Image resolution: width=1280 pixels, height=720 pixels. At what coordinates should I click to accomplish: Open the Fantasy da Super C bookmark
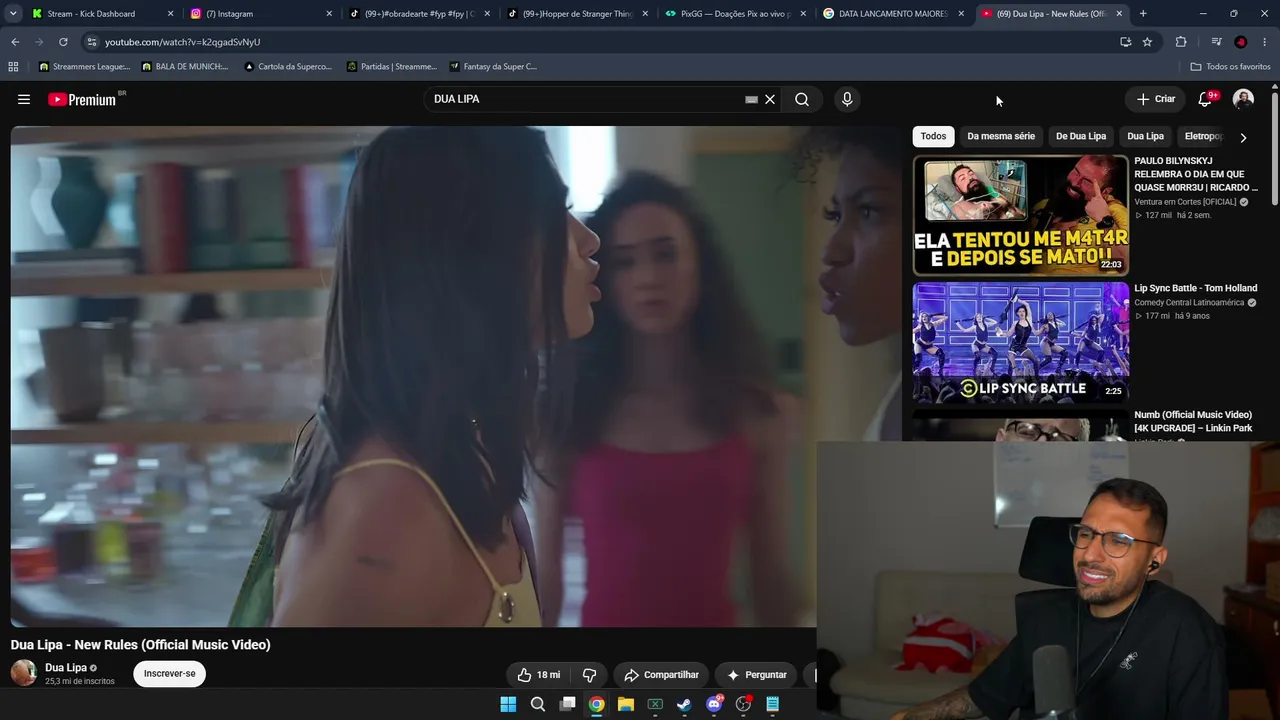(x=493, y=67)
